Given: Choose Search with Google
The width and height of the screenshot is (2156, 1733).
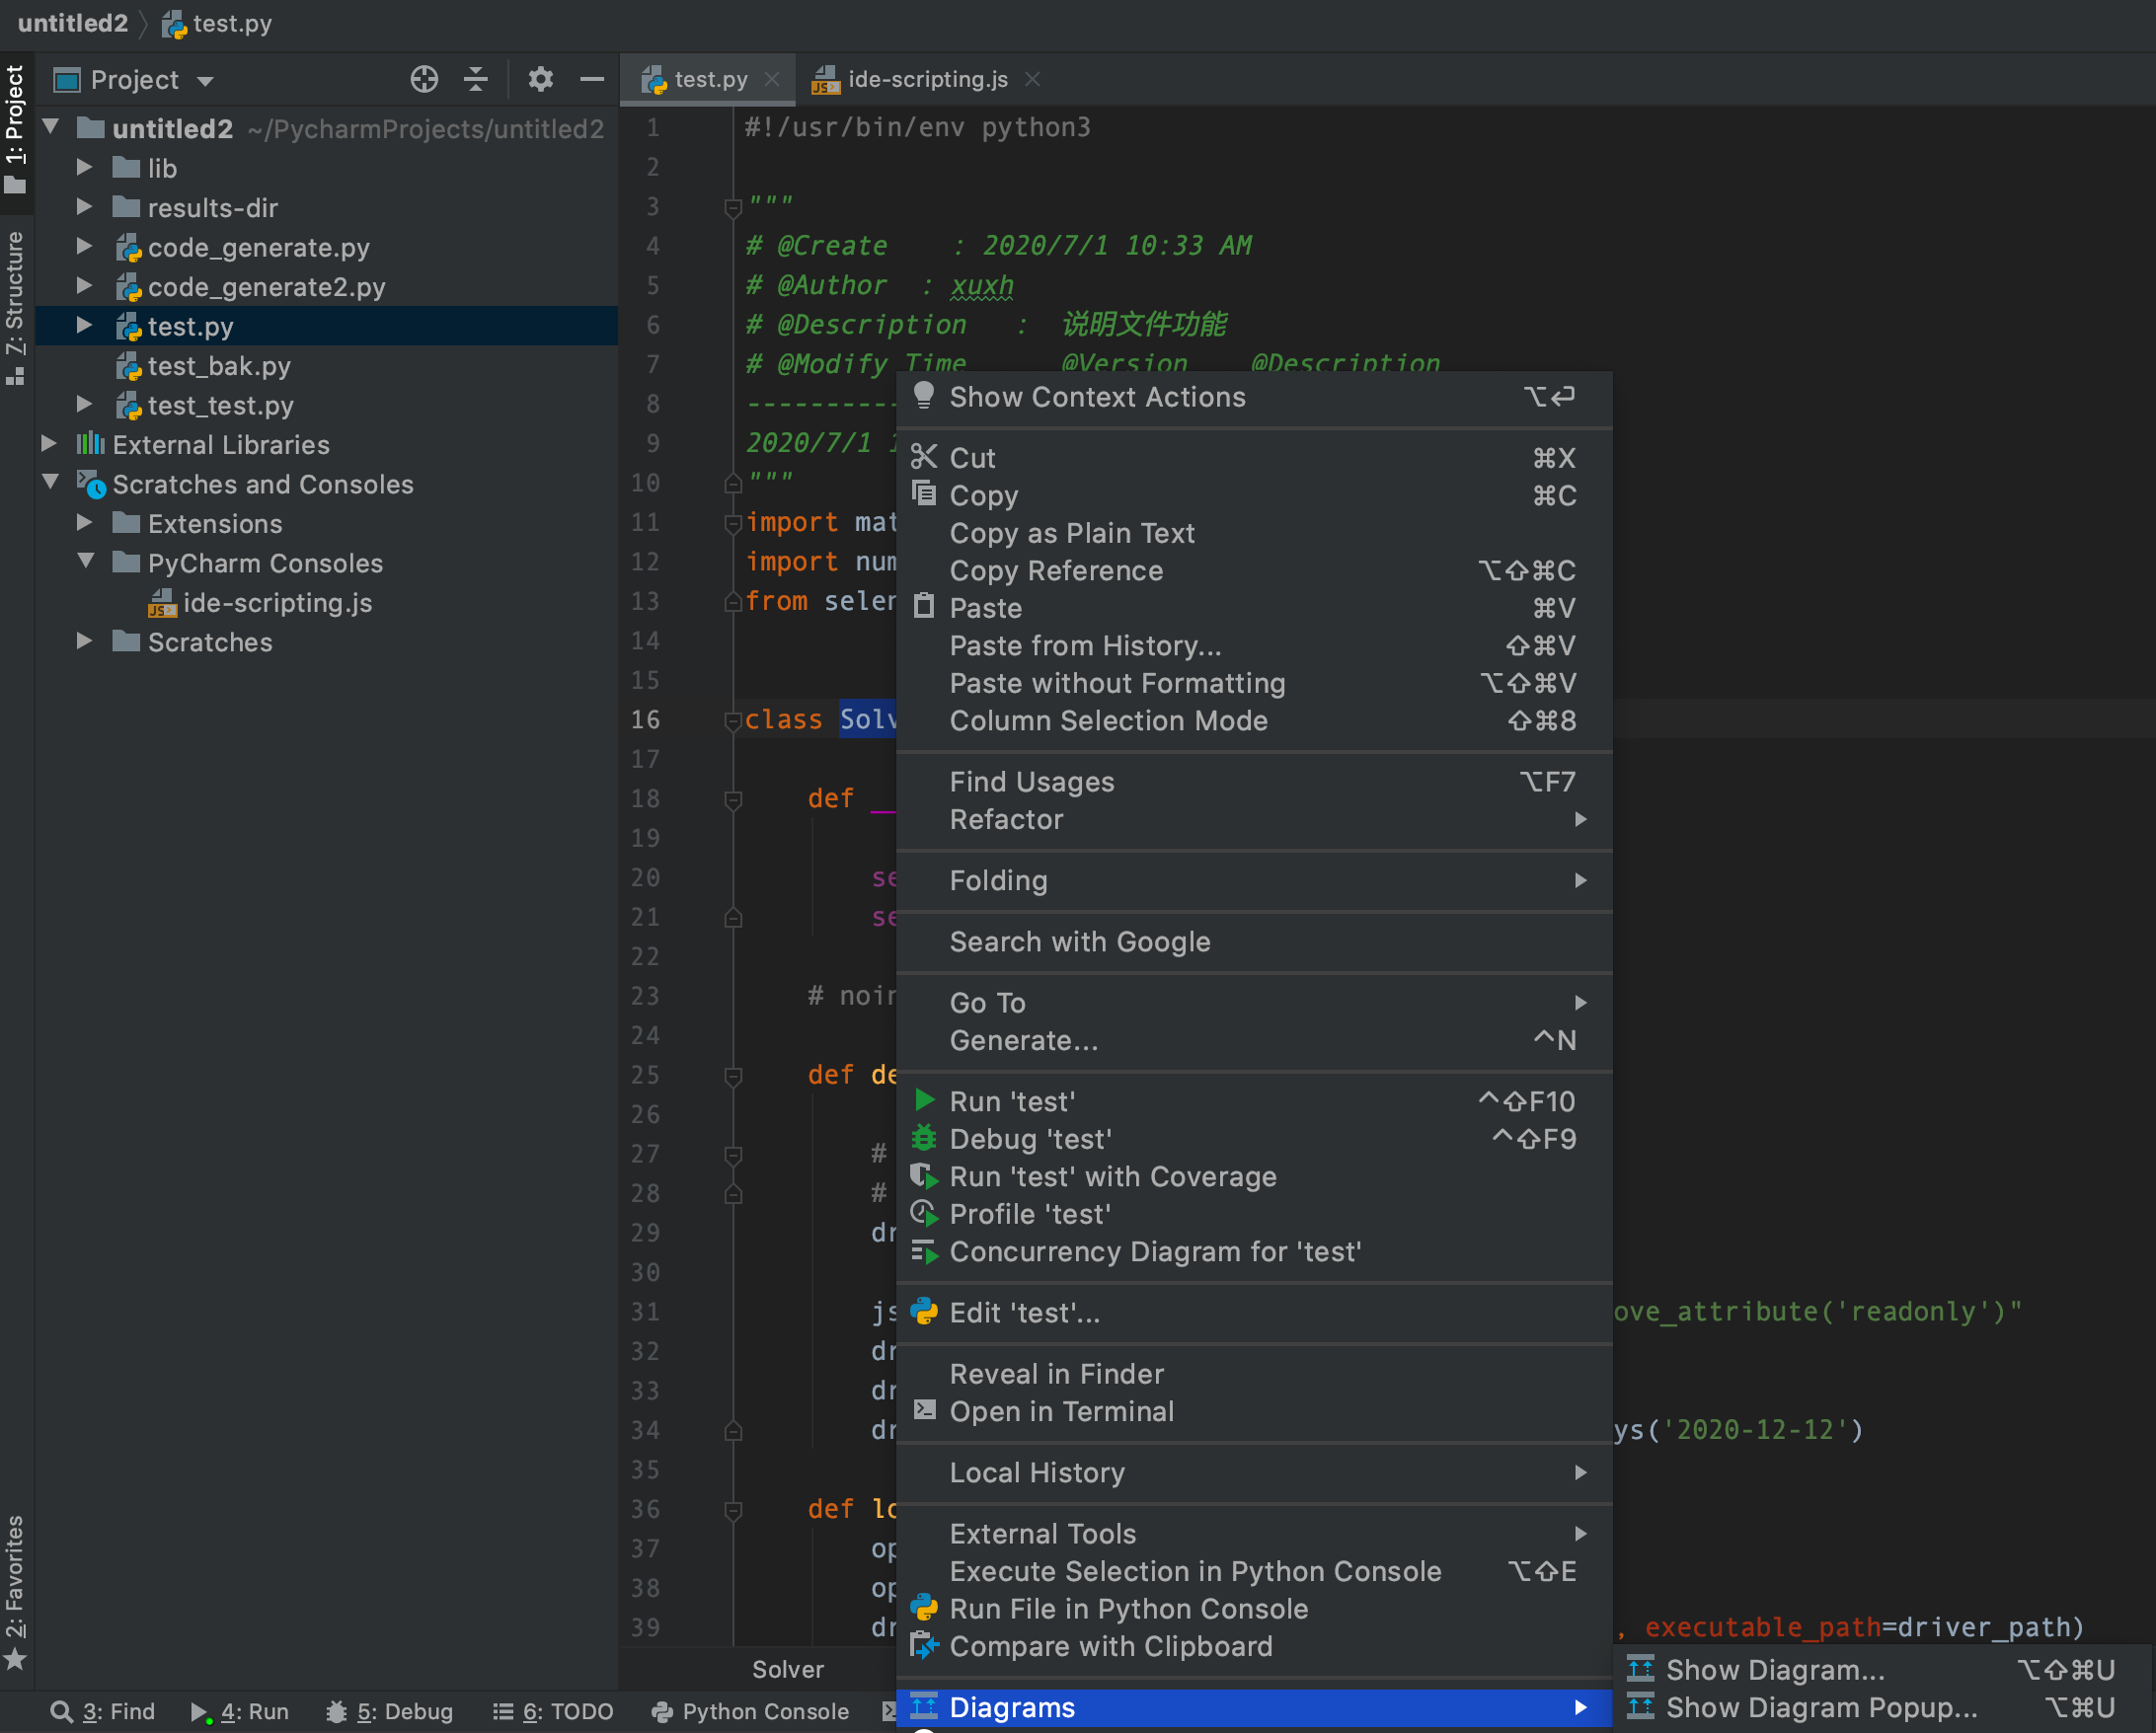Looking at the screenshot, I should click(x=1254, y=942).
